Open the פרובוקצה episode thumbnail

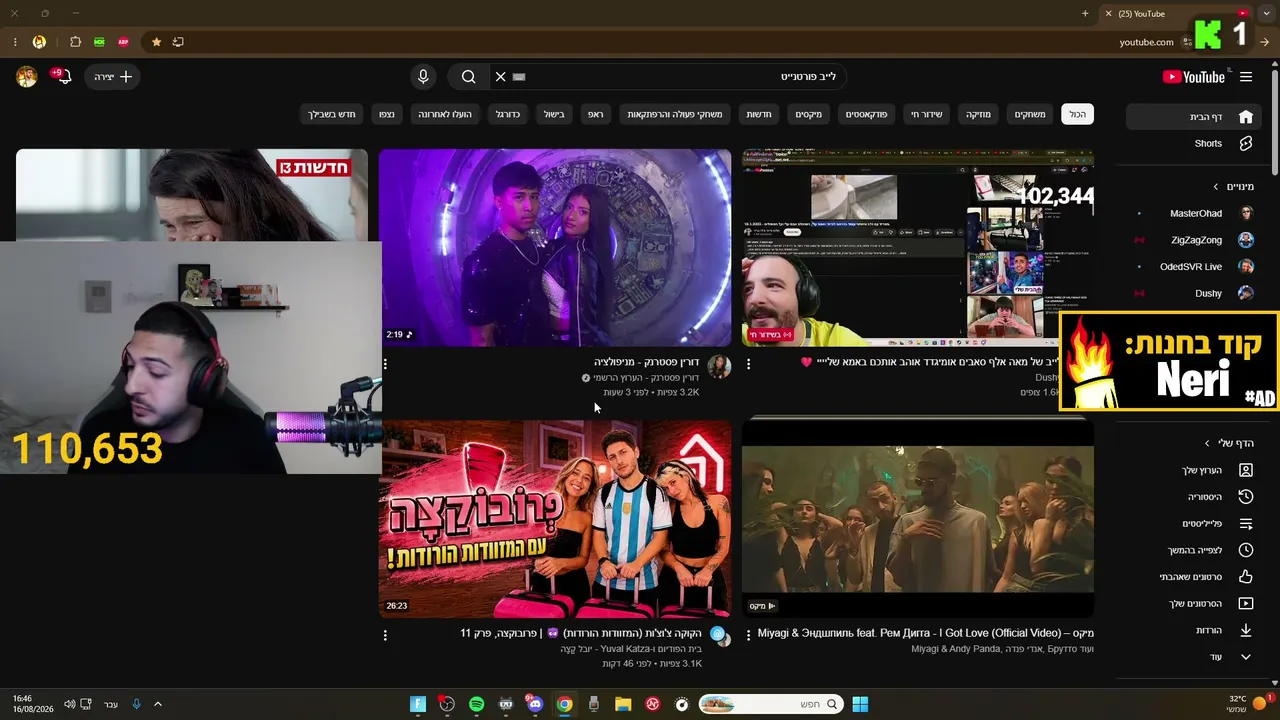[x=555, y=519]
